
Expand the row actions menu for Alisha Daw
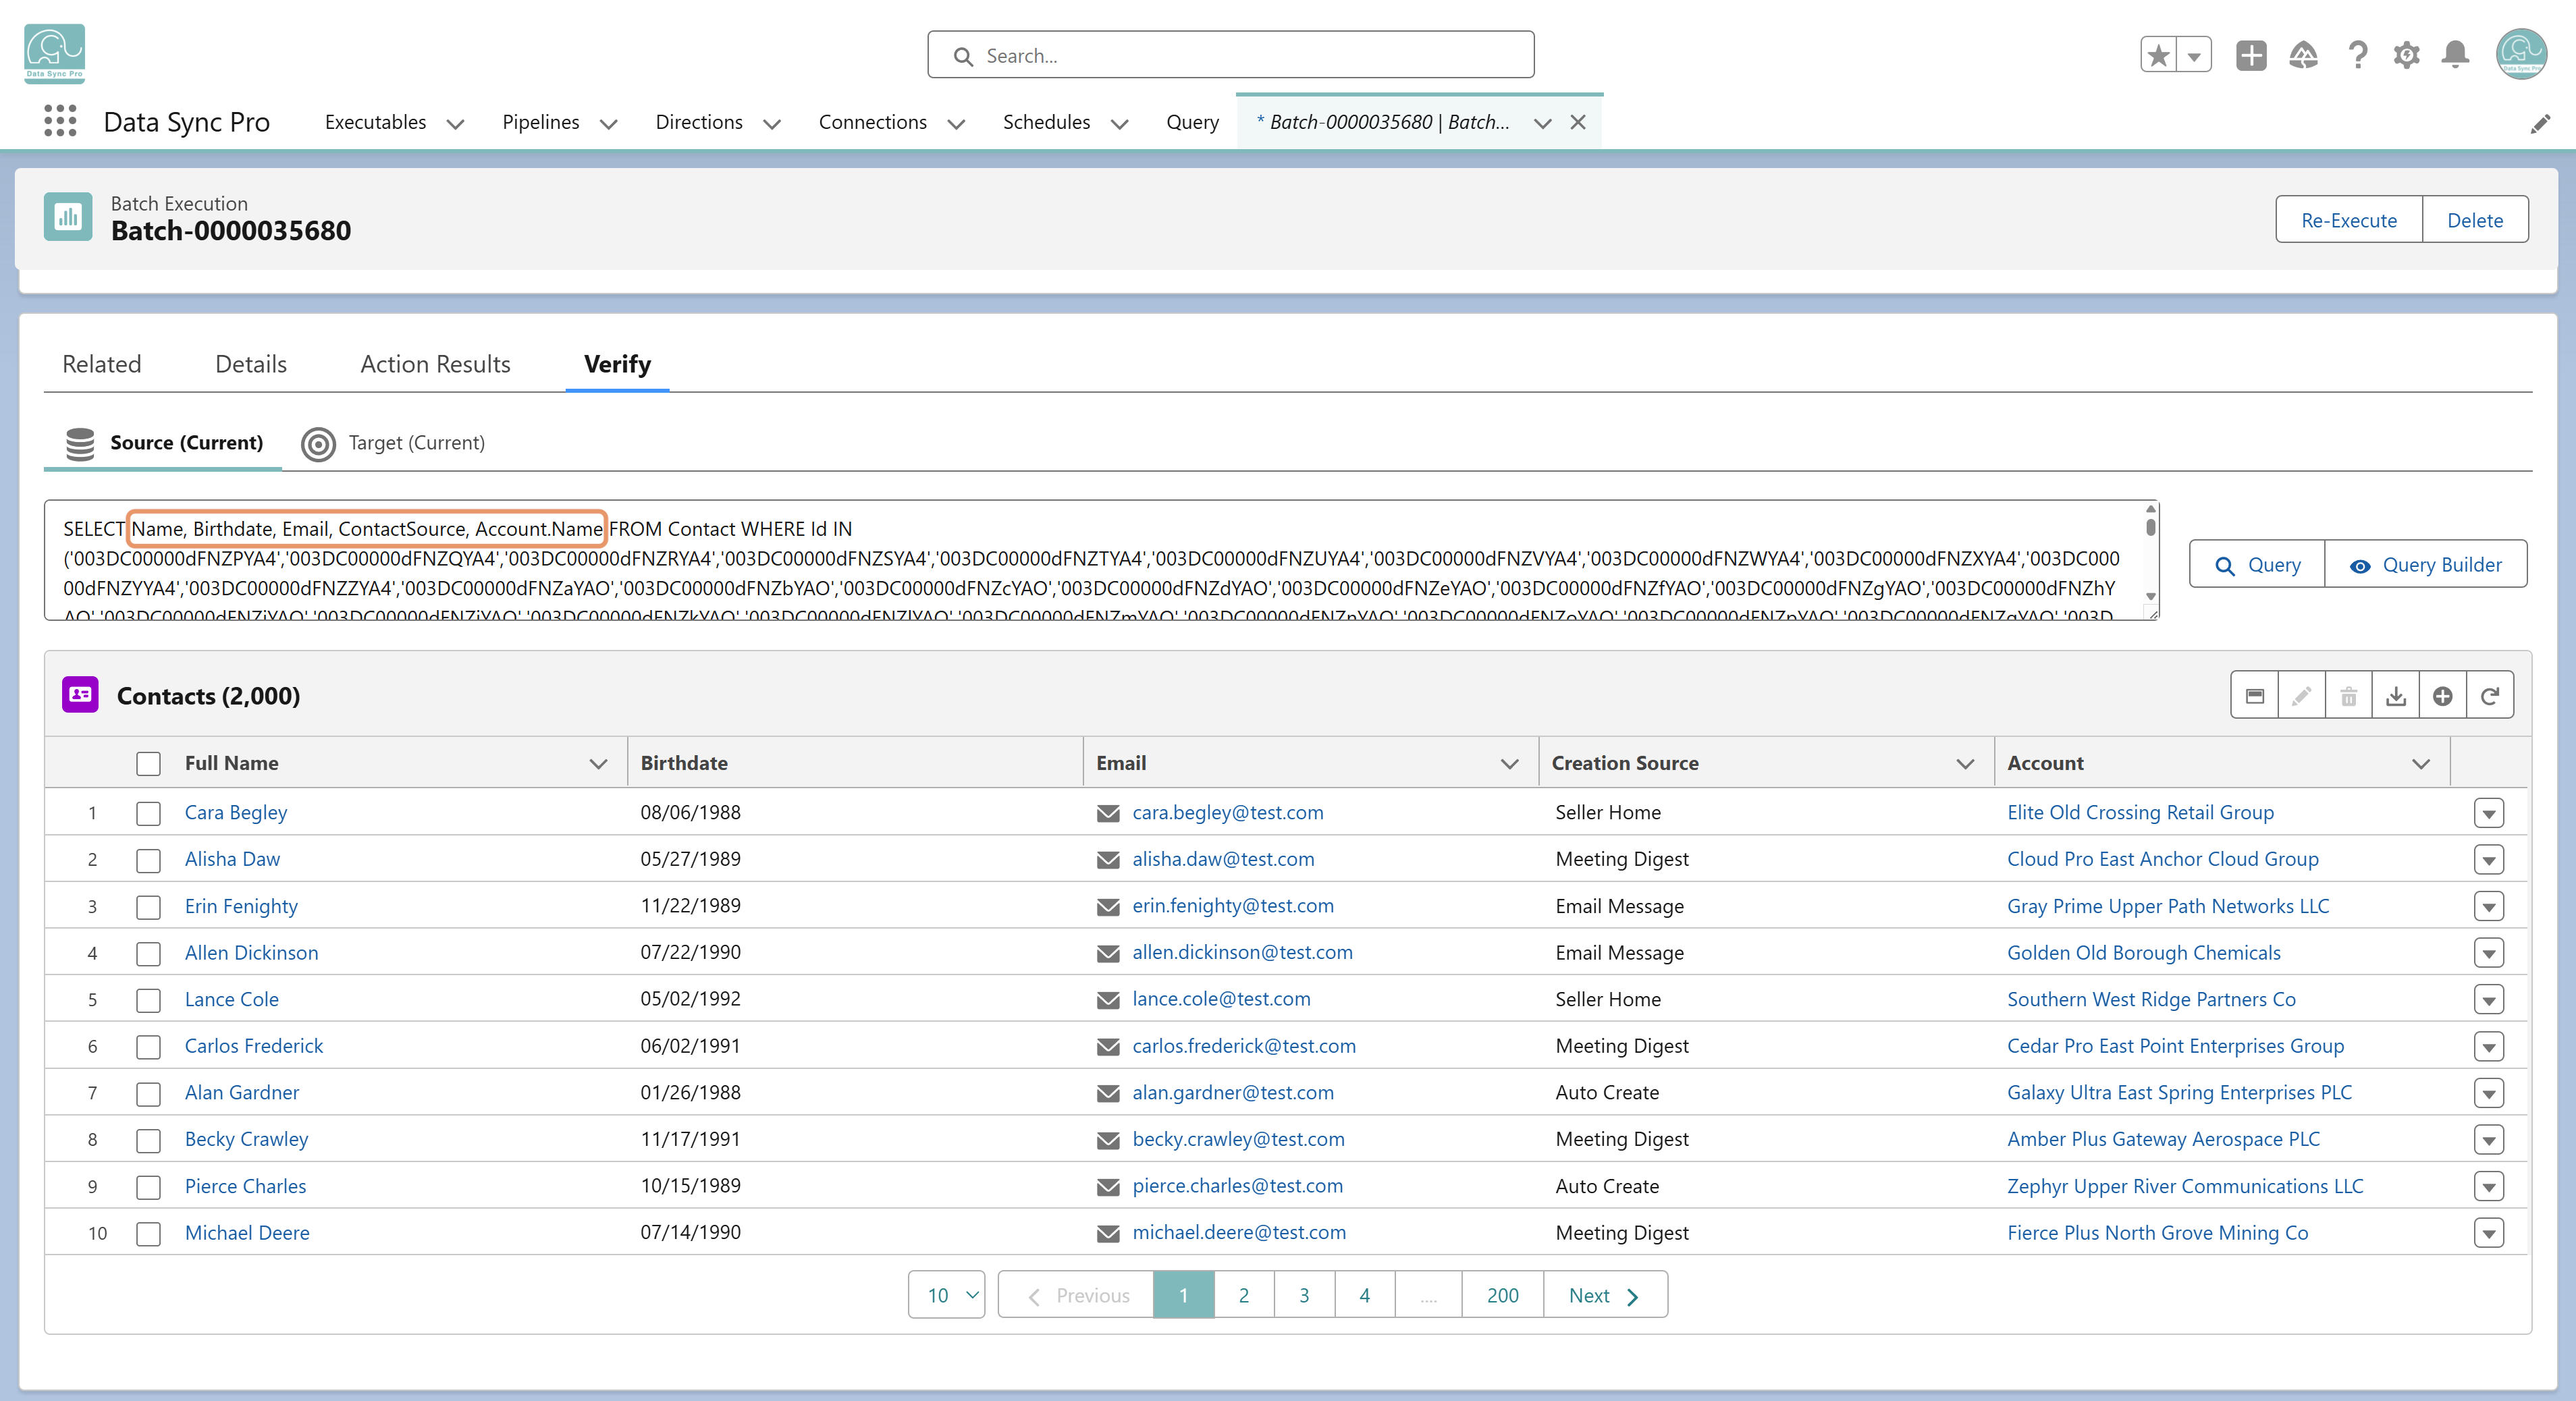click(x=2488, y=859)
